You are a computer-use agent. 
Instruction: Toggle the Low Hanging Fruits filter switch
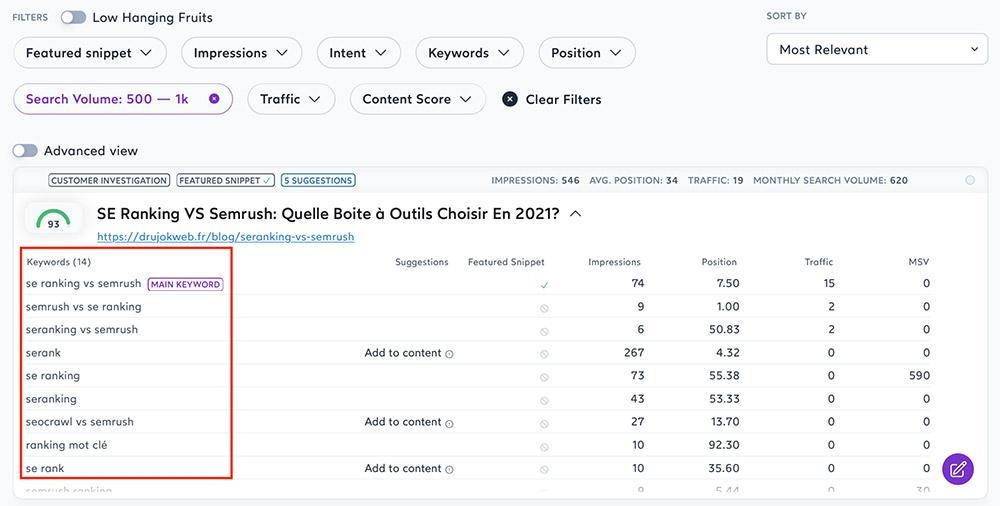tap(73, 18)
